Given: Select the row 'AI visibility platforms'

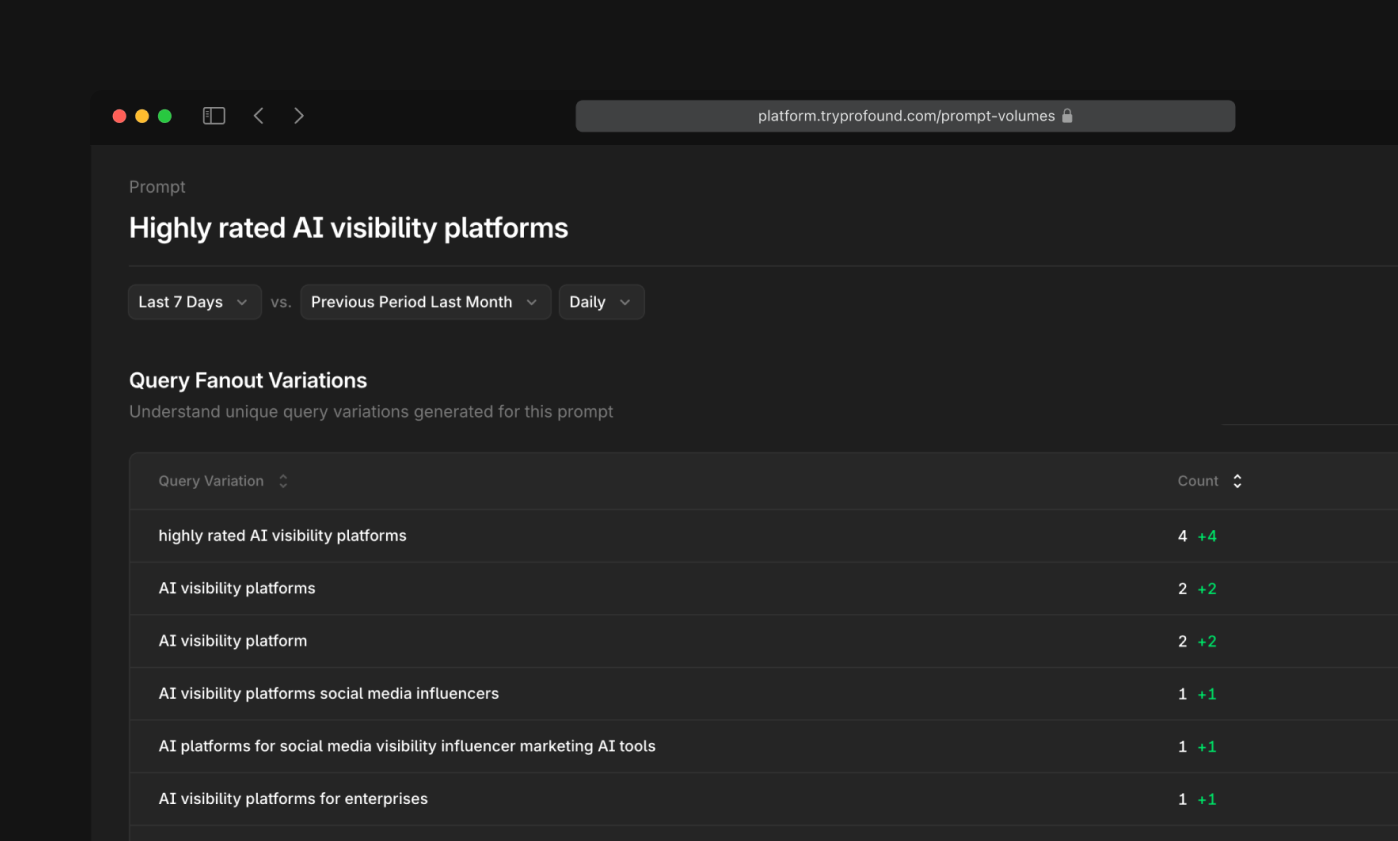Looking at the screenshot, I should pos(764,589).
